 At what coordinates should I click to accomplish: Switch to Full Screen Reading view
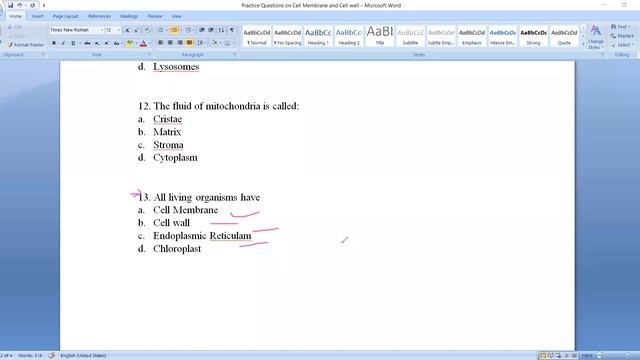(551, 356)
